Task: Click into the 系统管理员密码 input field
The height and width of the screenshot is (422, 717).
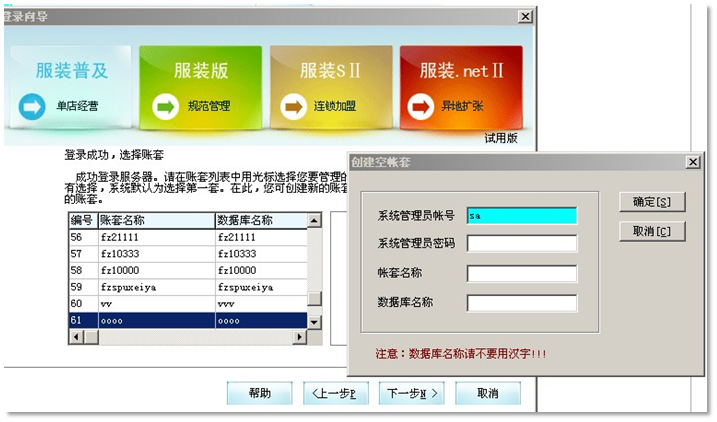Action: [x=522, y=243]
